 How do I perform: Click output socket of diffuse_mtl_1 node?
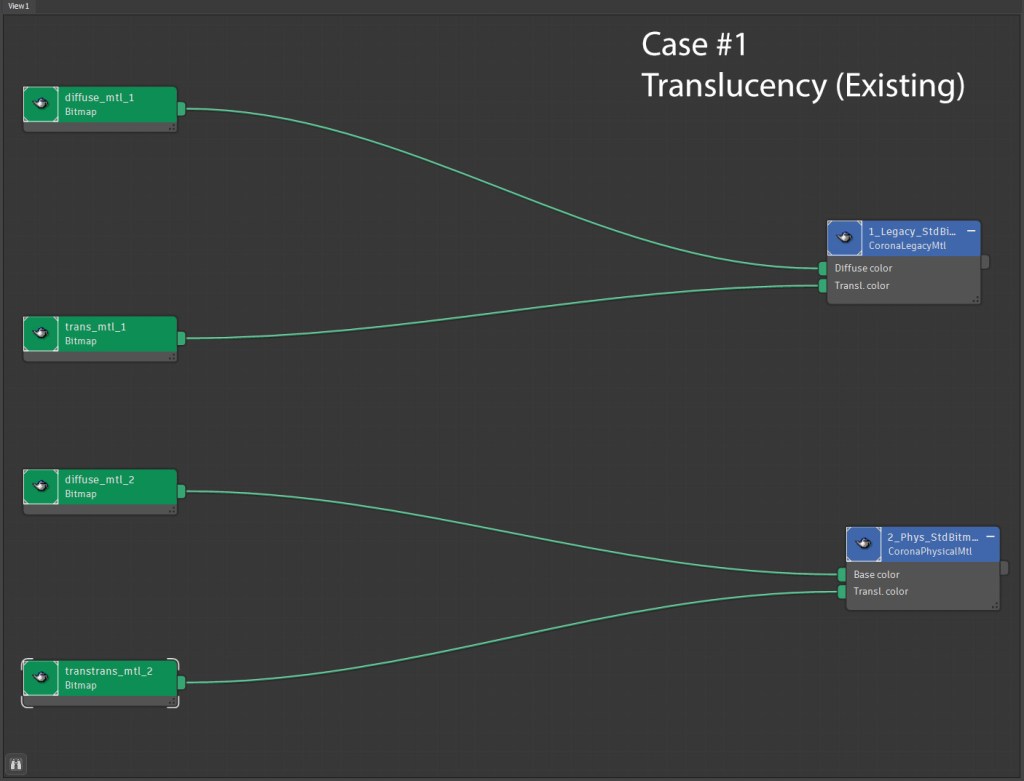[x=181, y=108]
